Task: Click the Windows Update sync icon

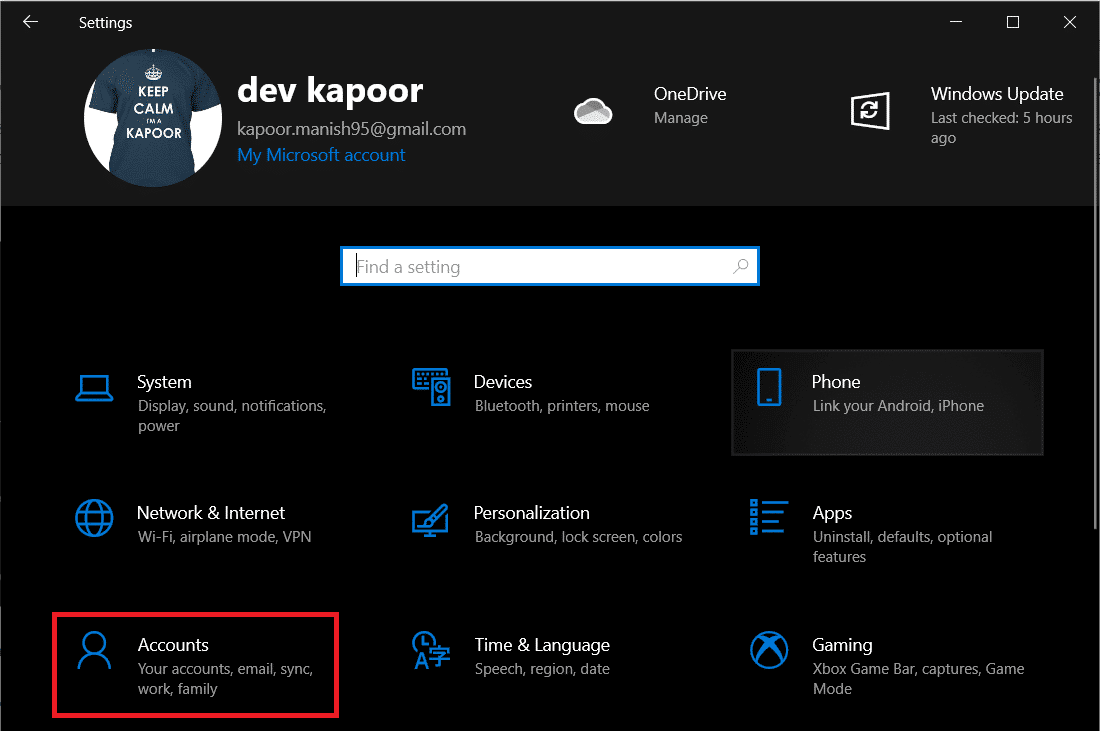Action: tap(870, 111)
